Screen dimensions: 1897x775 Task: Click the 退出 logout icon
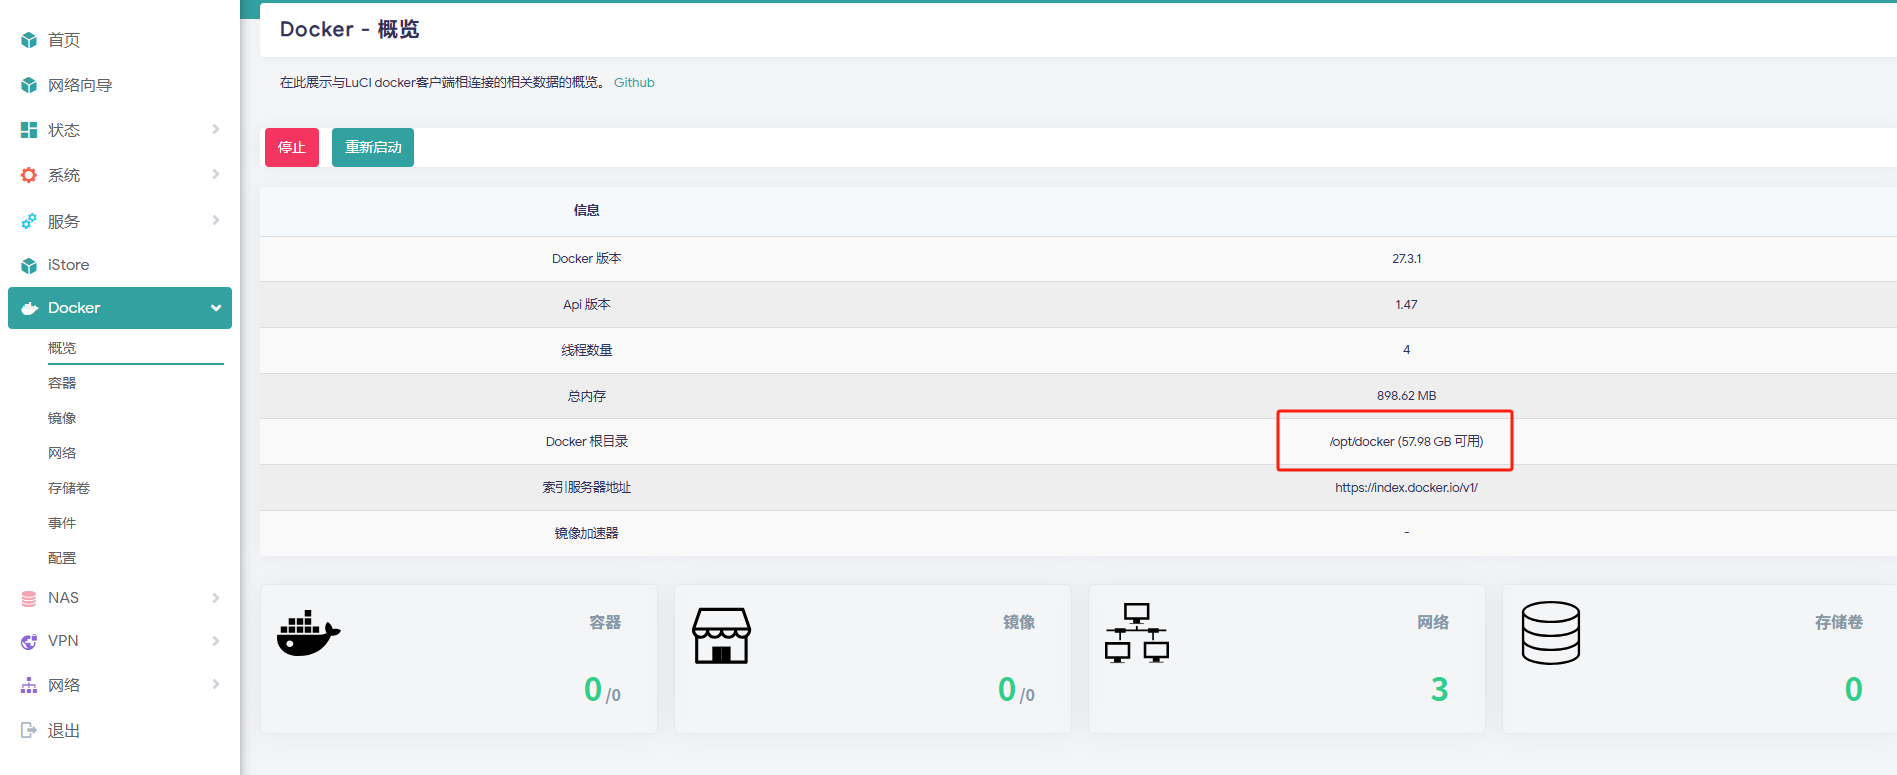pos(29,730)
